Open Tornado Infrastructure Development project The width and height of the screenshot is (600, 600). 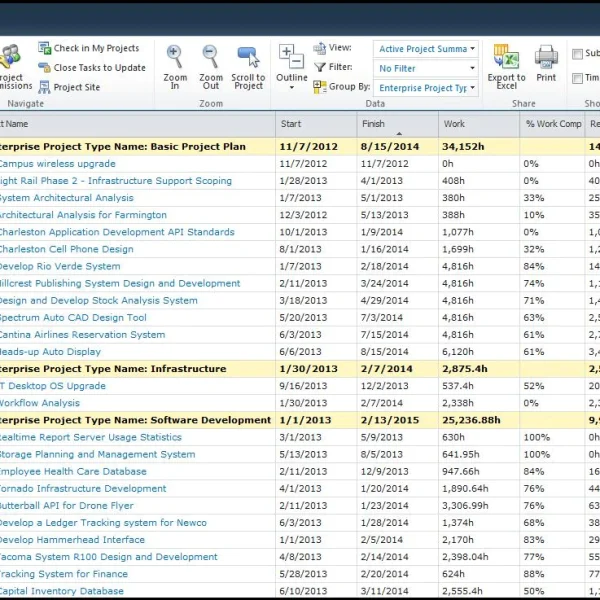(x=83, y=489)
